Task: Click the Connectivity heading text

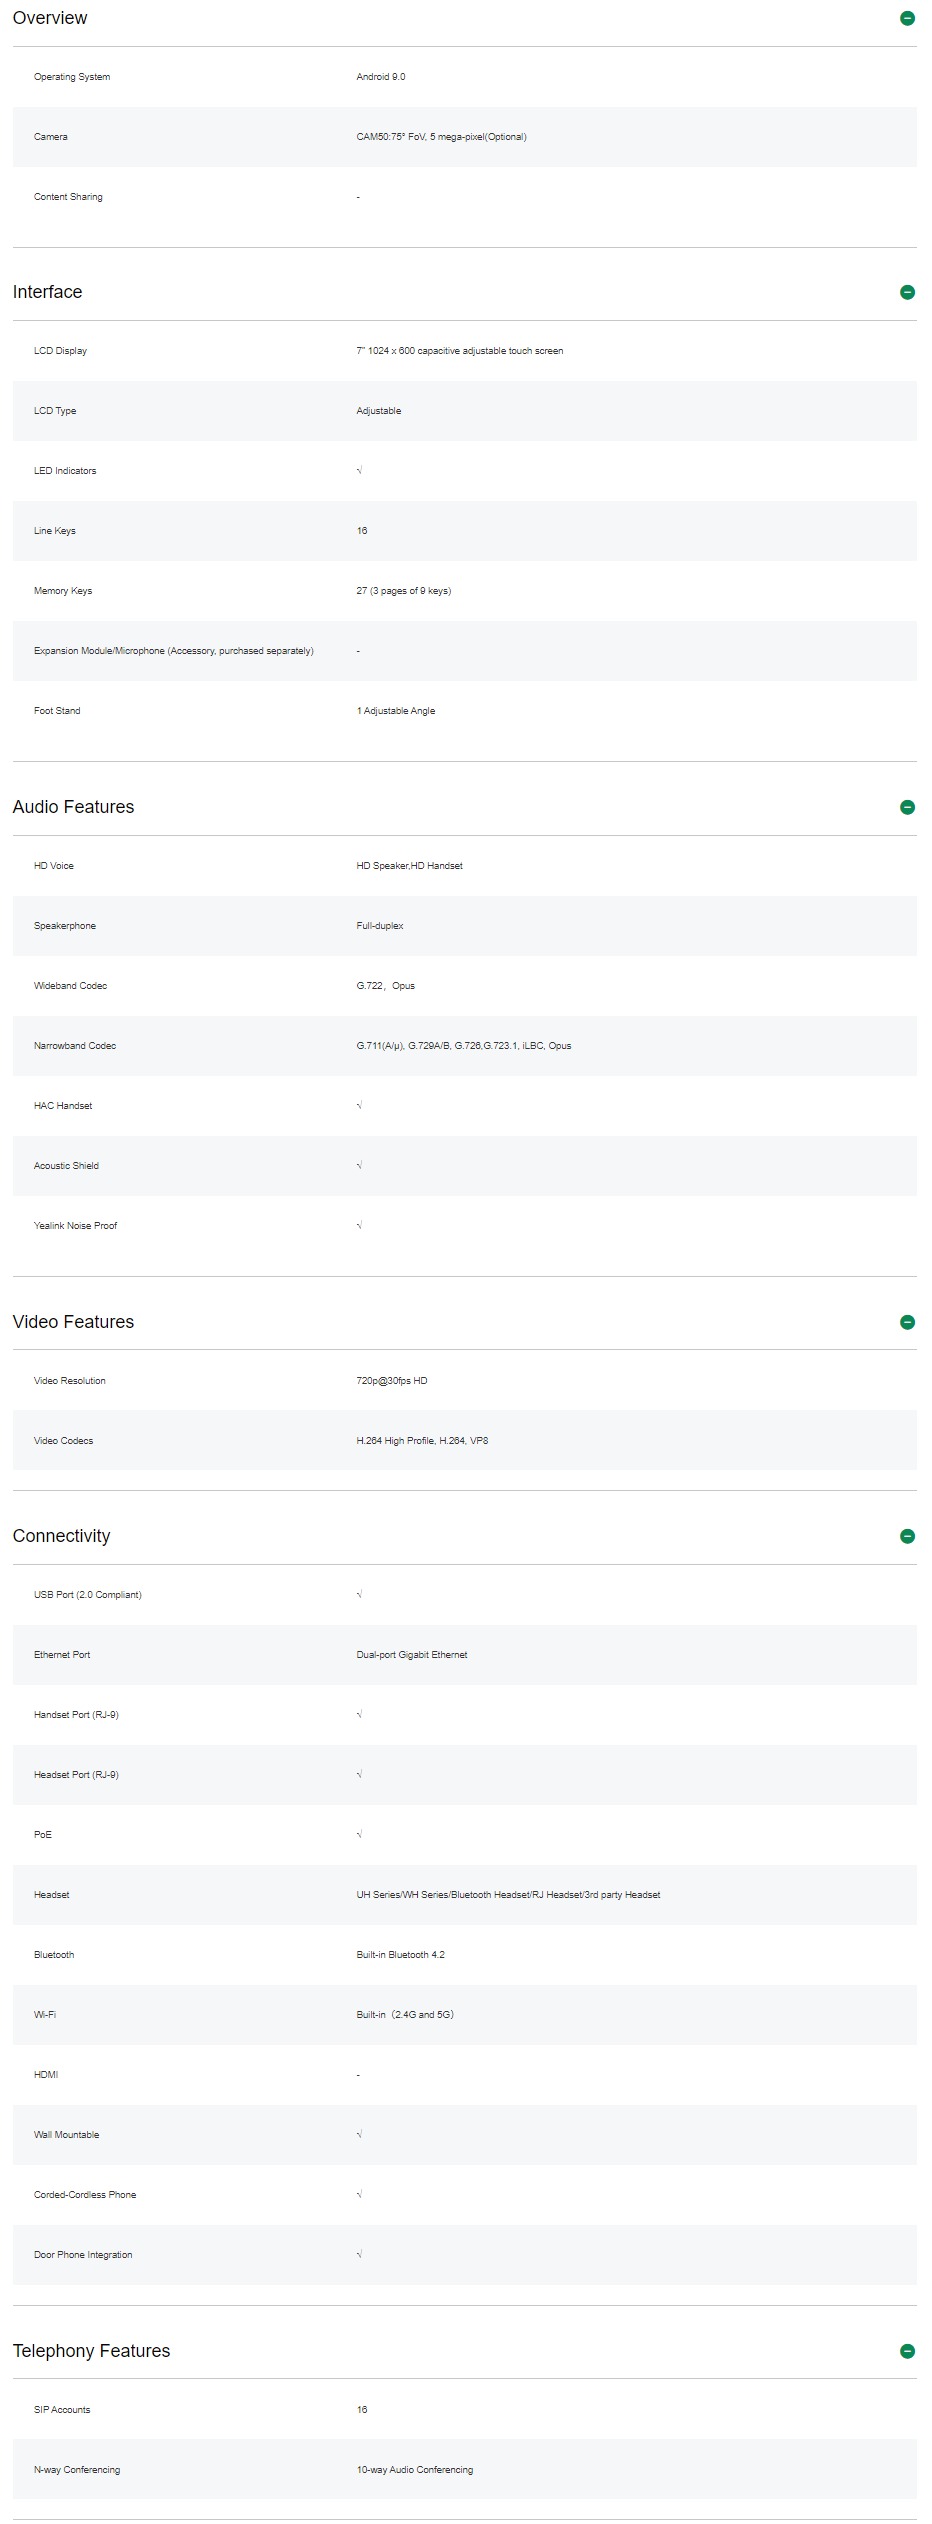Action: [61, 1536]
